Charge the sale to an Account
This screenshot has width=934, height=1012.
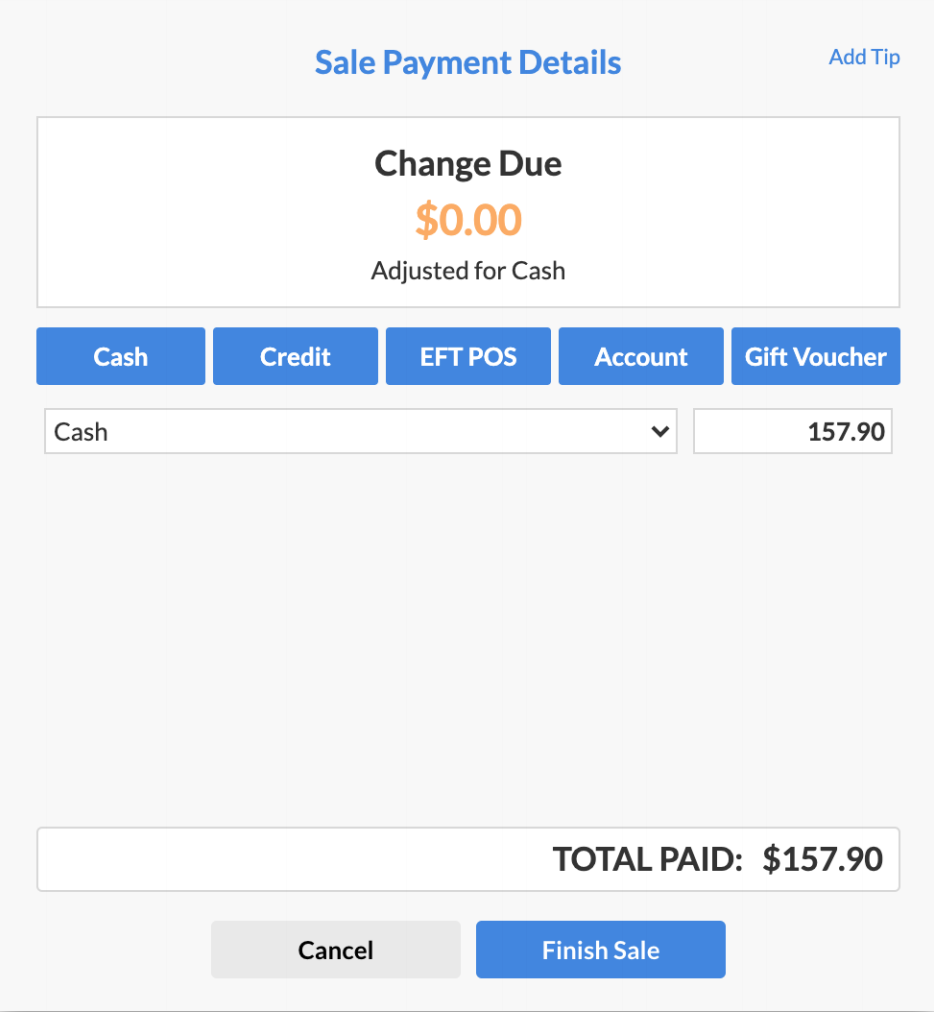640,356
